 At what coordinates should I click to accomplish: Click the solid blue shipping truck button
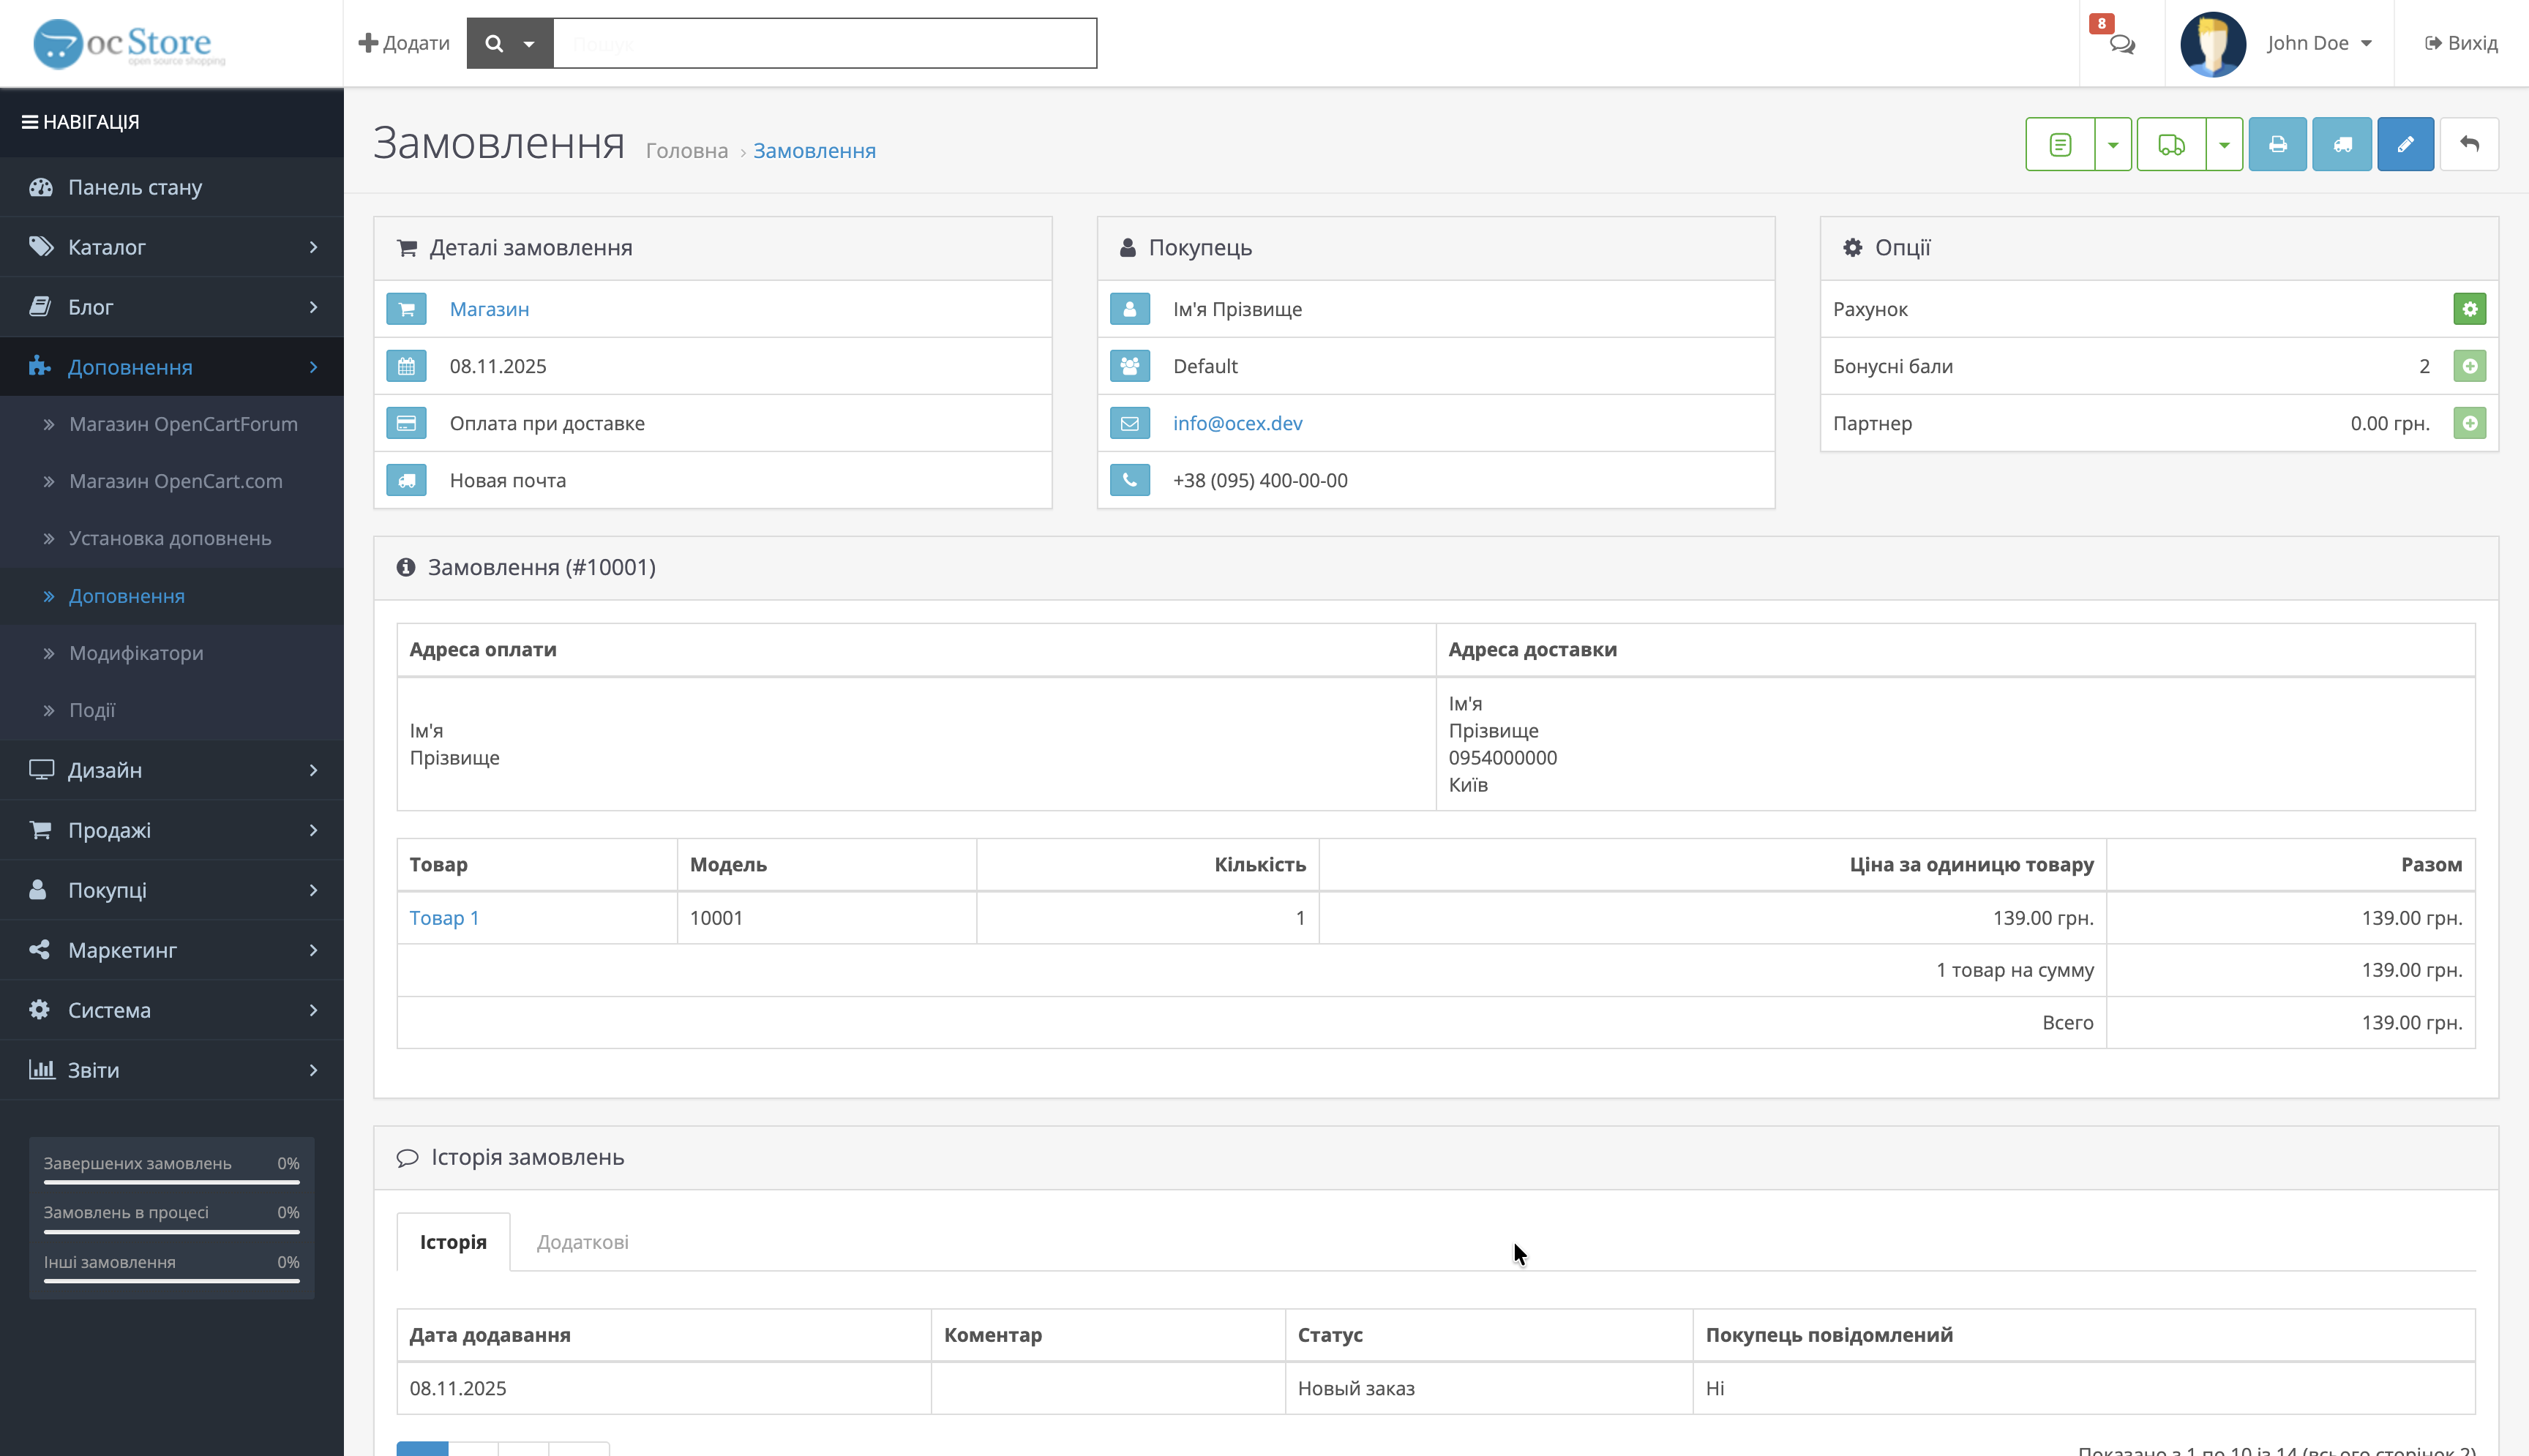point(2342,145)
